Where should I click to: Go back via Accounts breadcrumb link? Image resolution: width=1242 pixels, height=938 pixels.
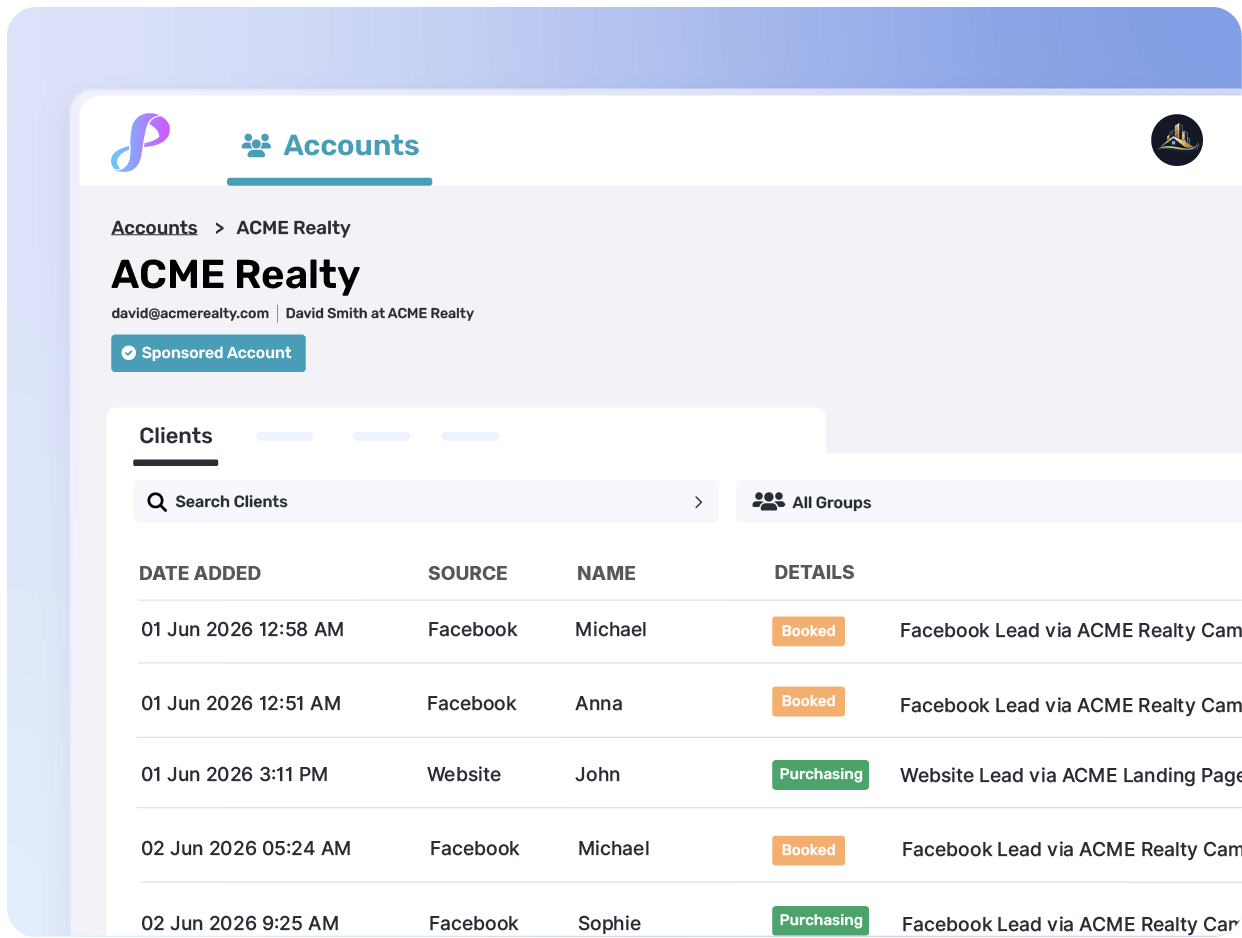pyautogui.click(x=154, y=228)
